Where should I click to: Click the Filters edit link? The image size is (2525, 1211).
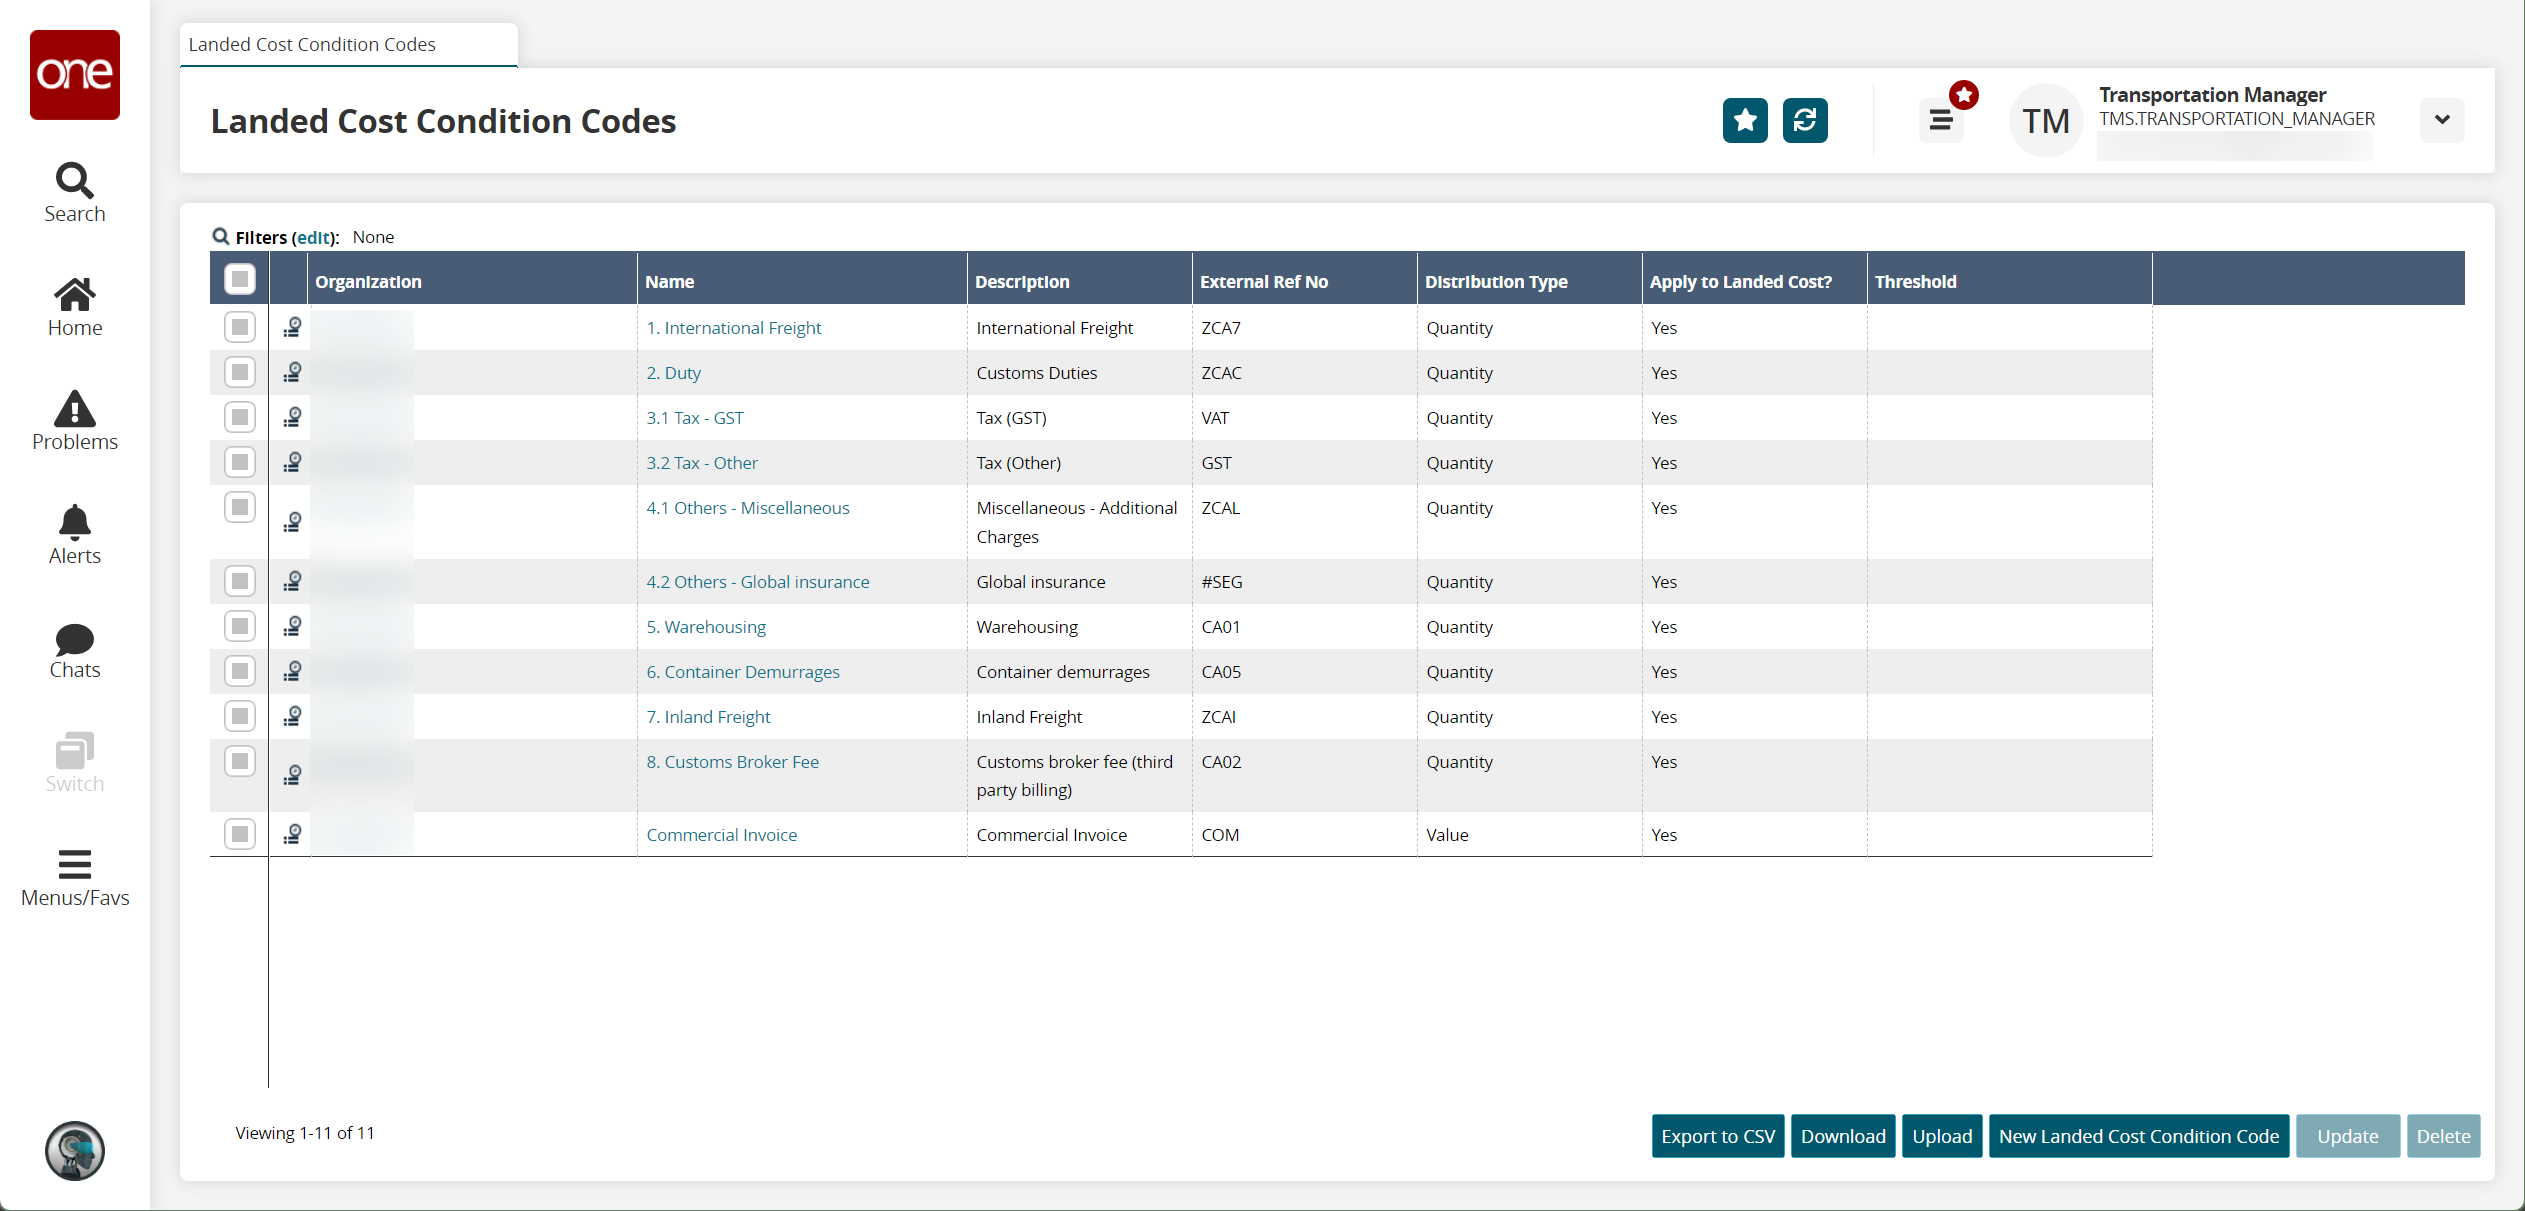point(311,237)
